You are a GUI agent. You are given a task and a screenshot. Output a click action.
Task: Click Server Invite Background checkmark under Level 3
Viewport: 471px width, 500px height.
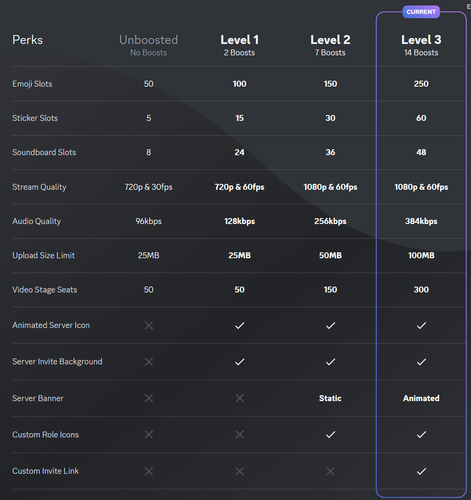421,362
